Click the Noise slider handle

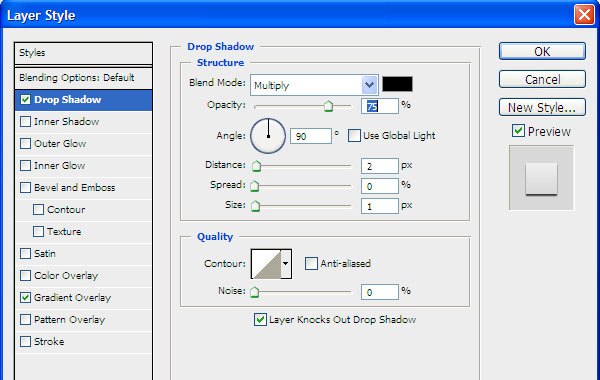pos(254,292)
